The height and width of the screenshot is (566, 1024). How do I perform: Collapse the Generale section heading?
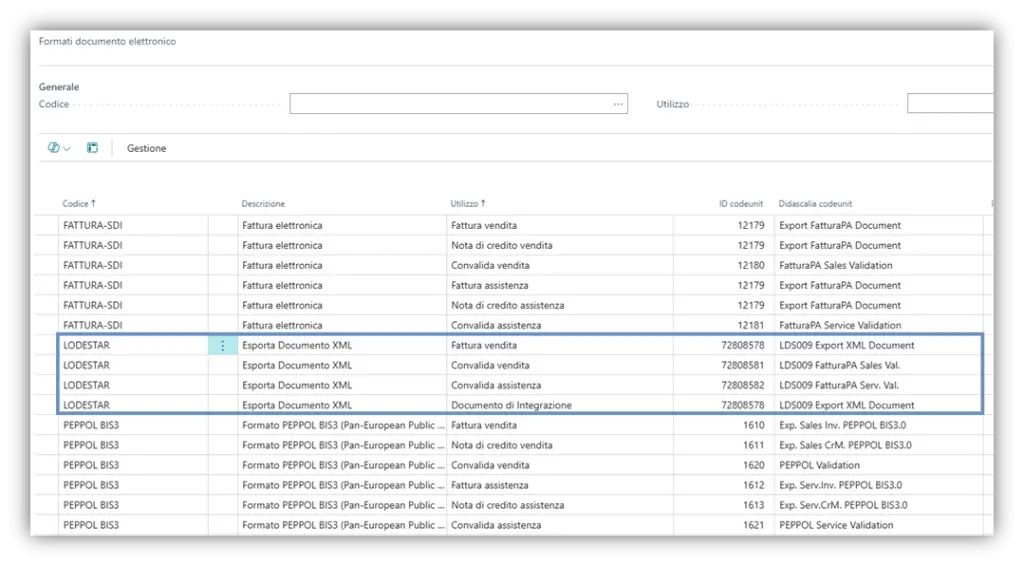pyautogui.click(x=59, y=87)
